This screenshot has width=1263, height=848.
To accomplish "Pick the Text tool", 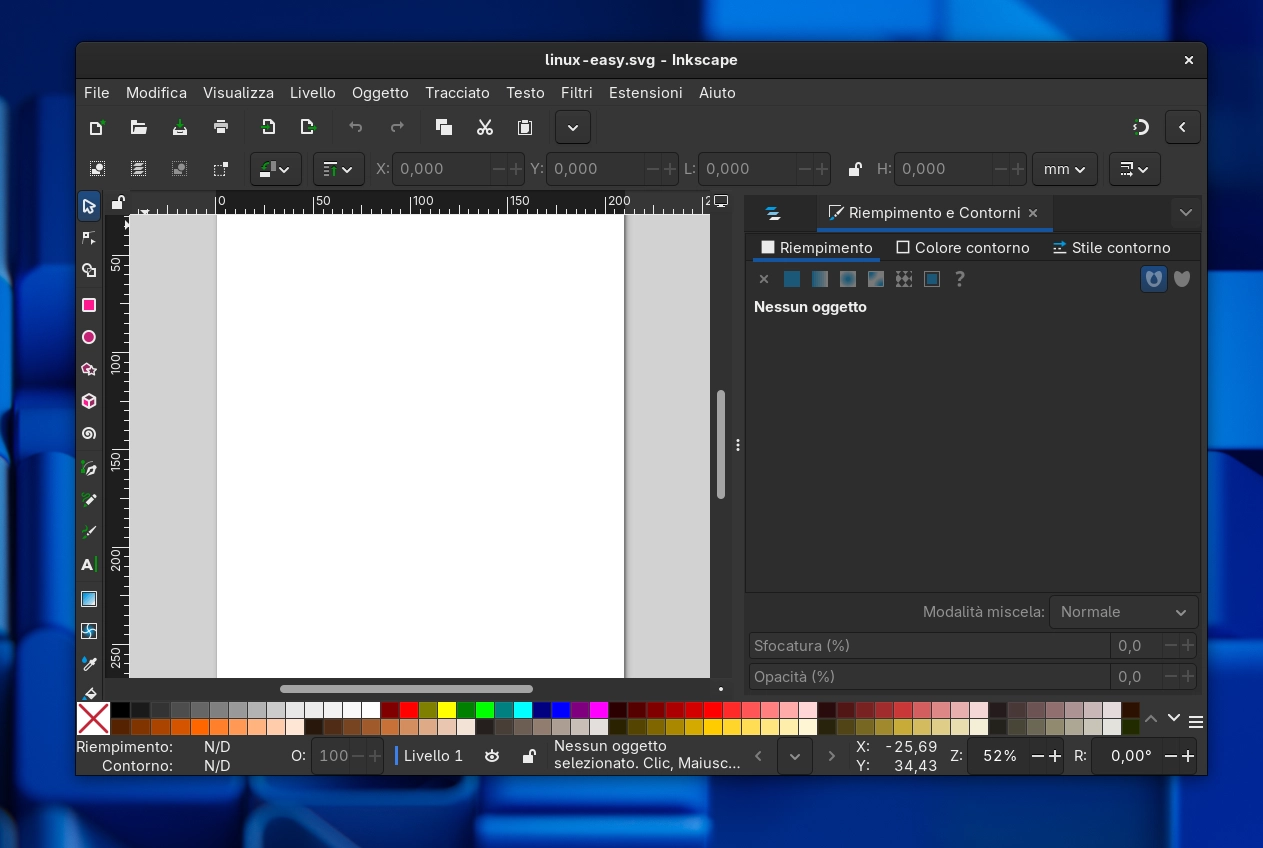I will click(x=88, y=563).
